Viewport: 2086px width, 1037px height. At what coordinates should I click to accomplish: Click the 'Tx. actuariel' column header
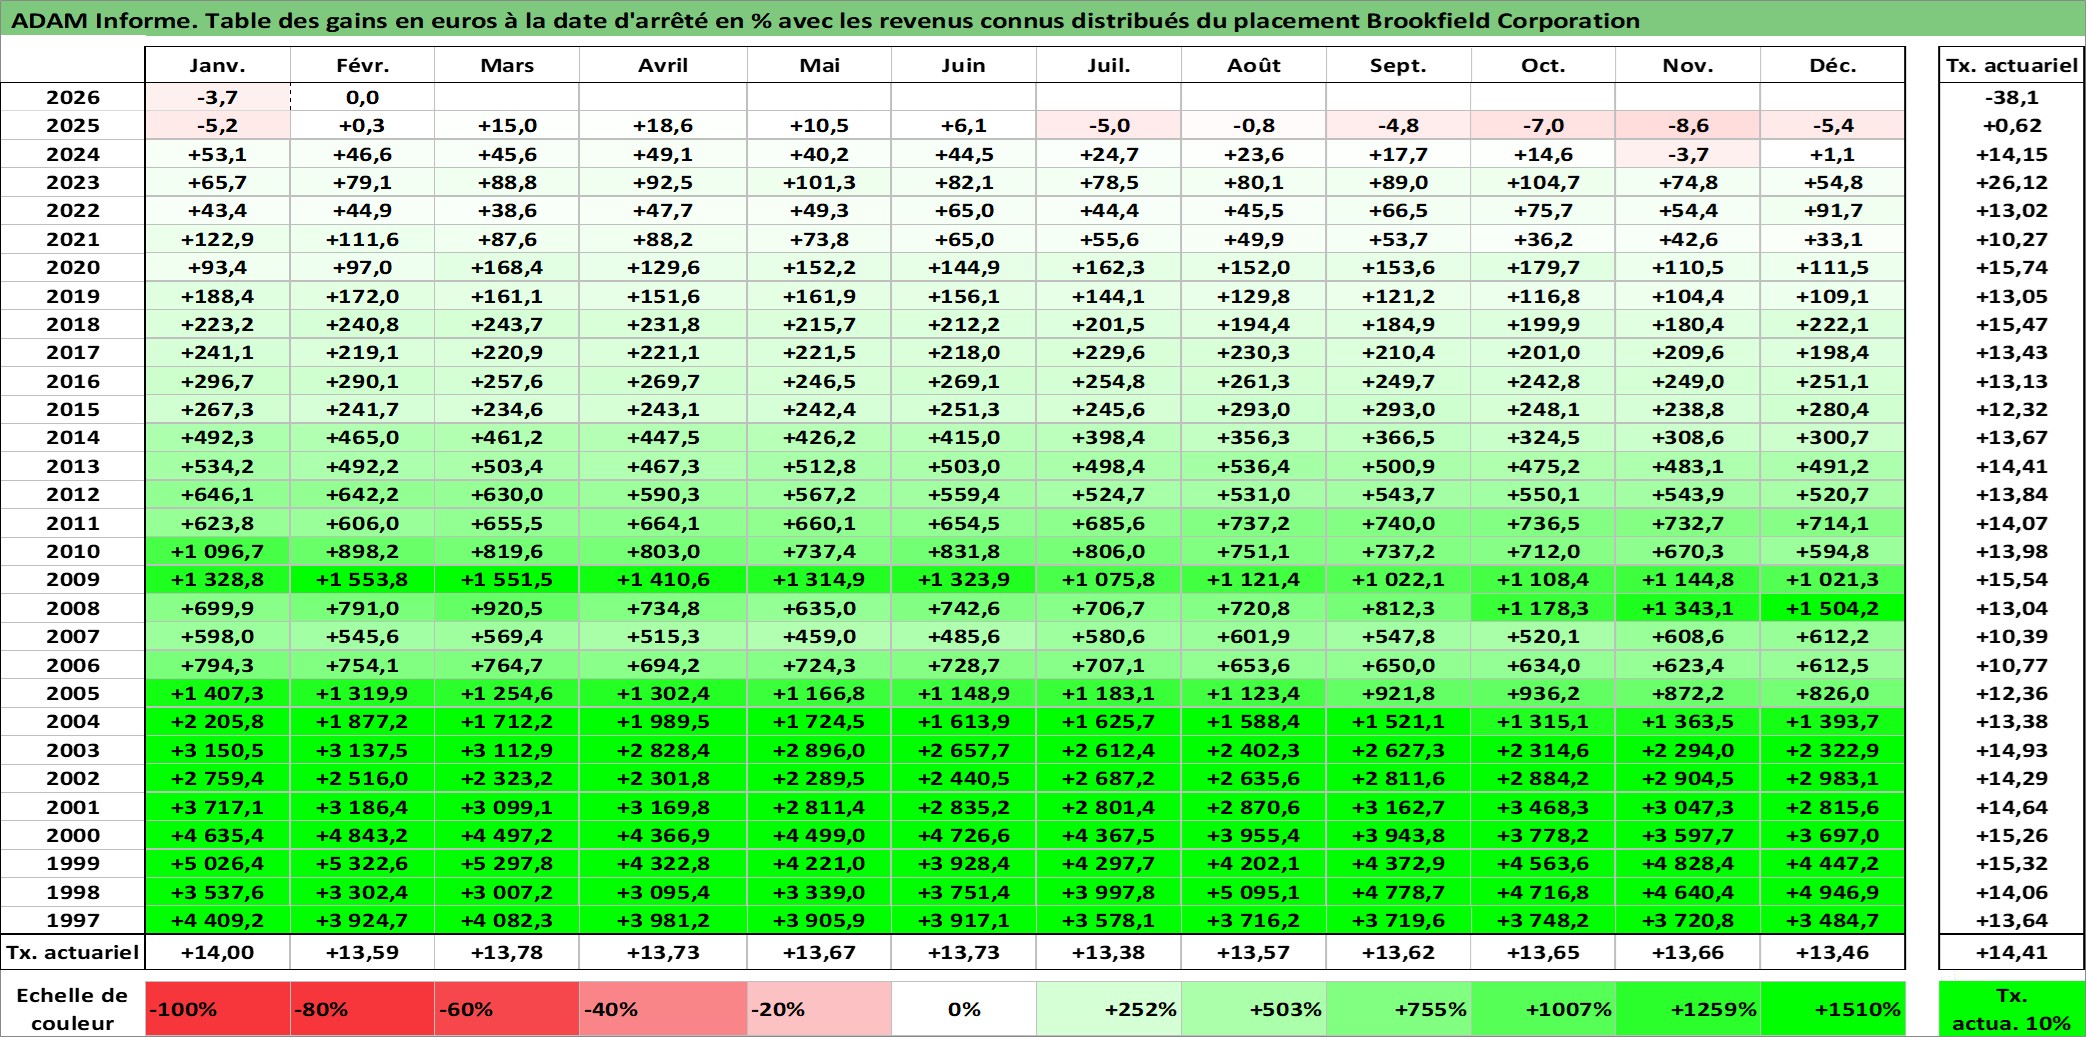pos(2011,65)
